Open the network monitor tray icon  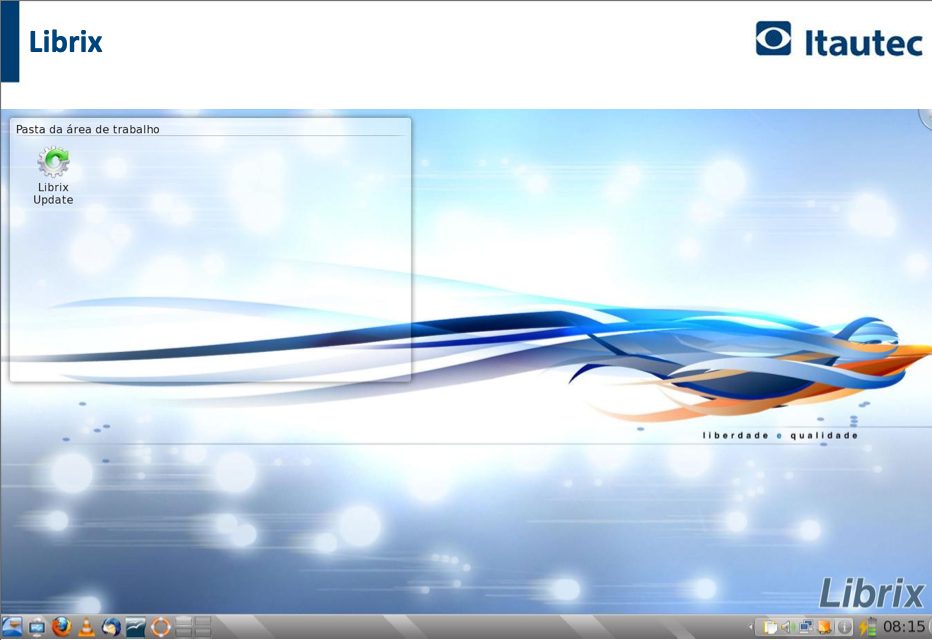pos(808,628)
